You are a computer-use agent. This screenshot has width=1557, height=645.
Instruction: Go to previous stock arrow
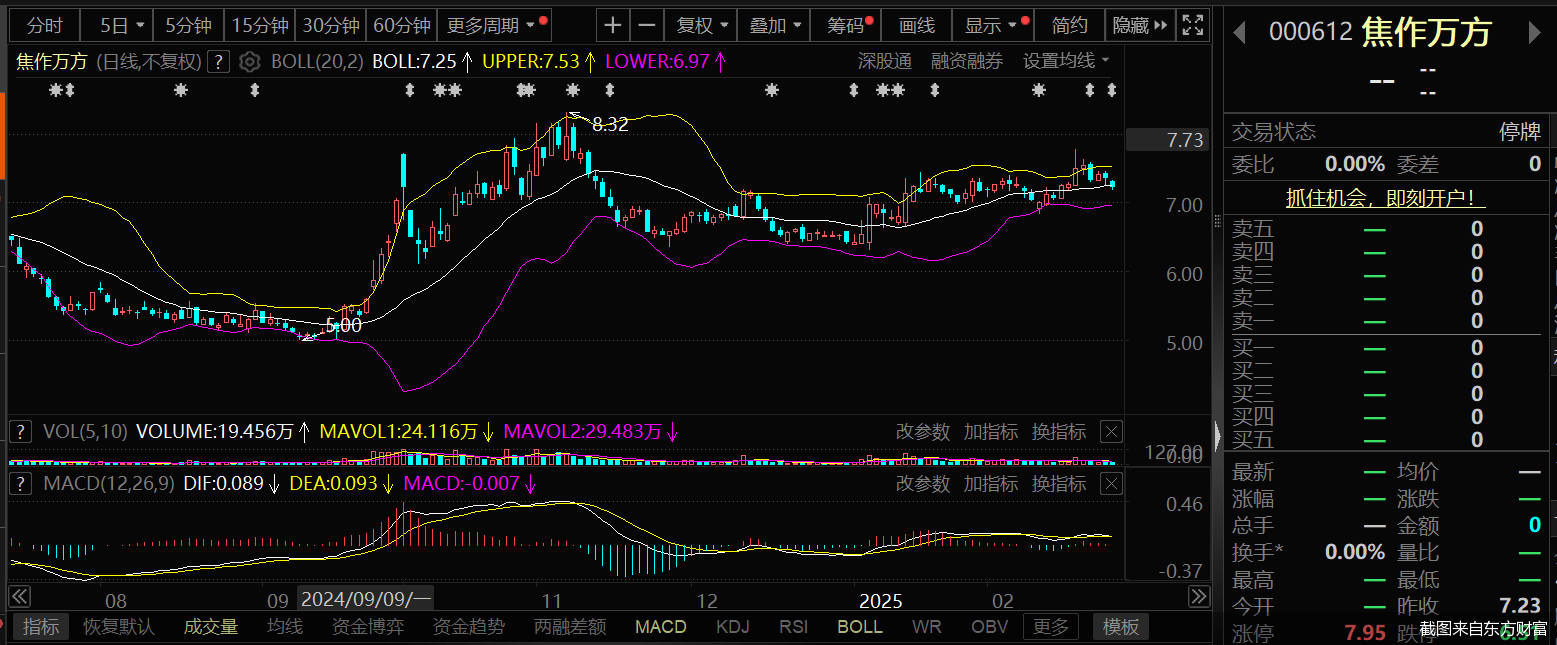pos(1239,33)
